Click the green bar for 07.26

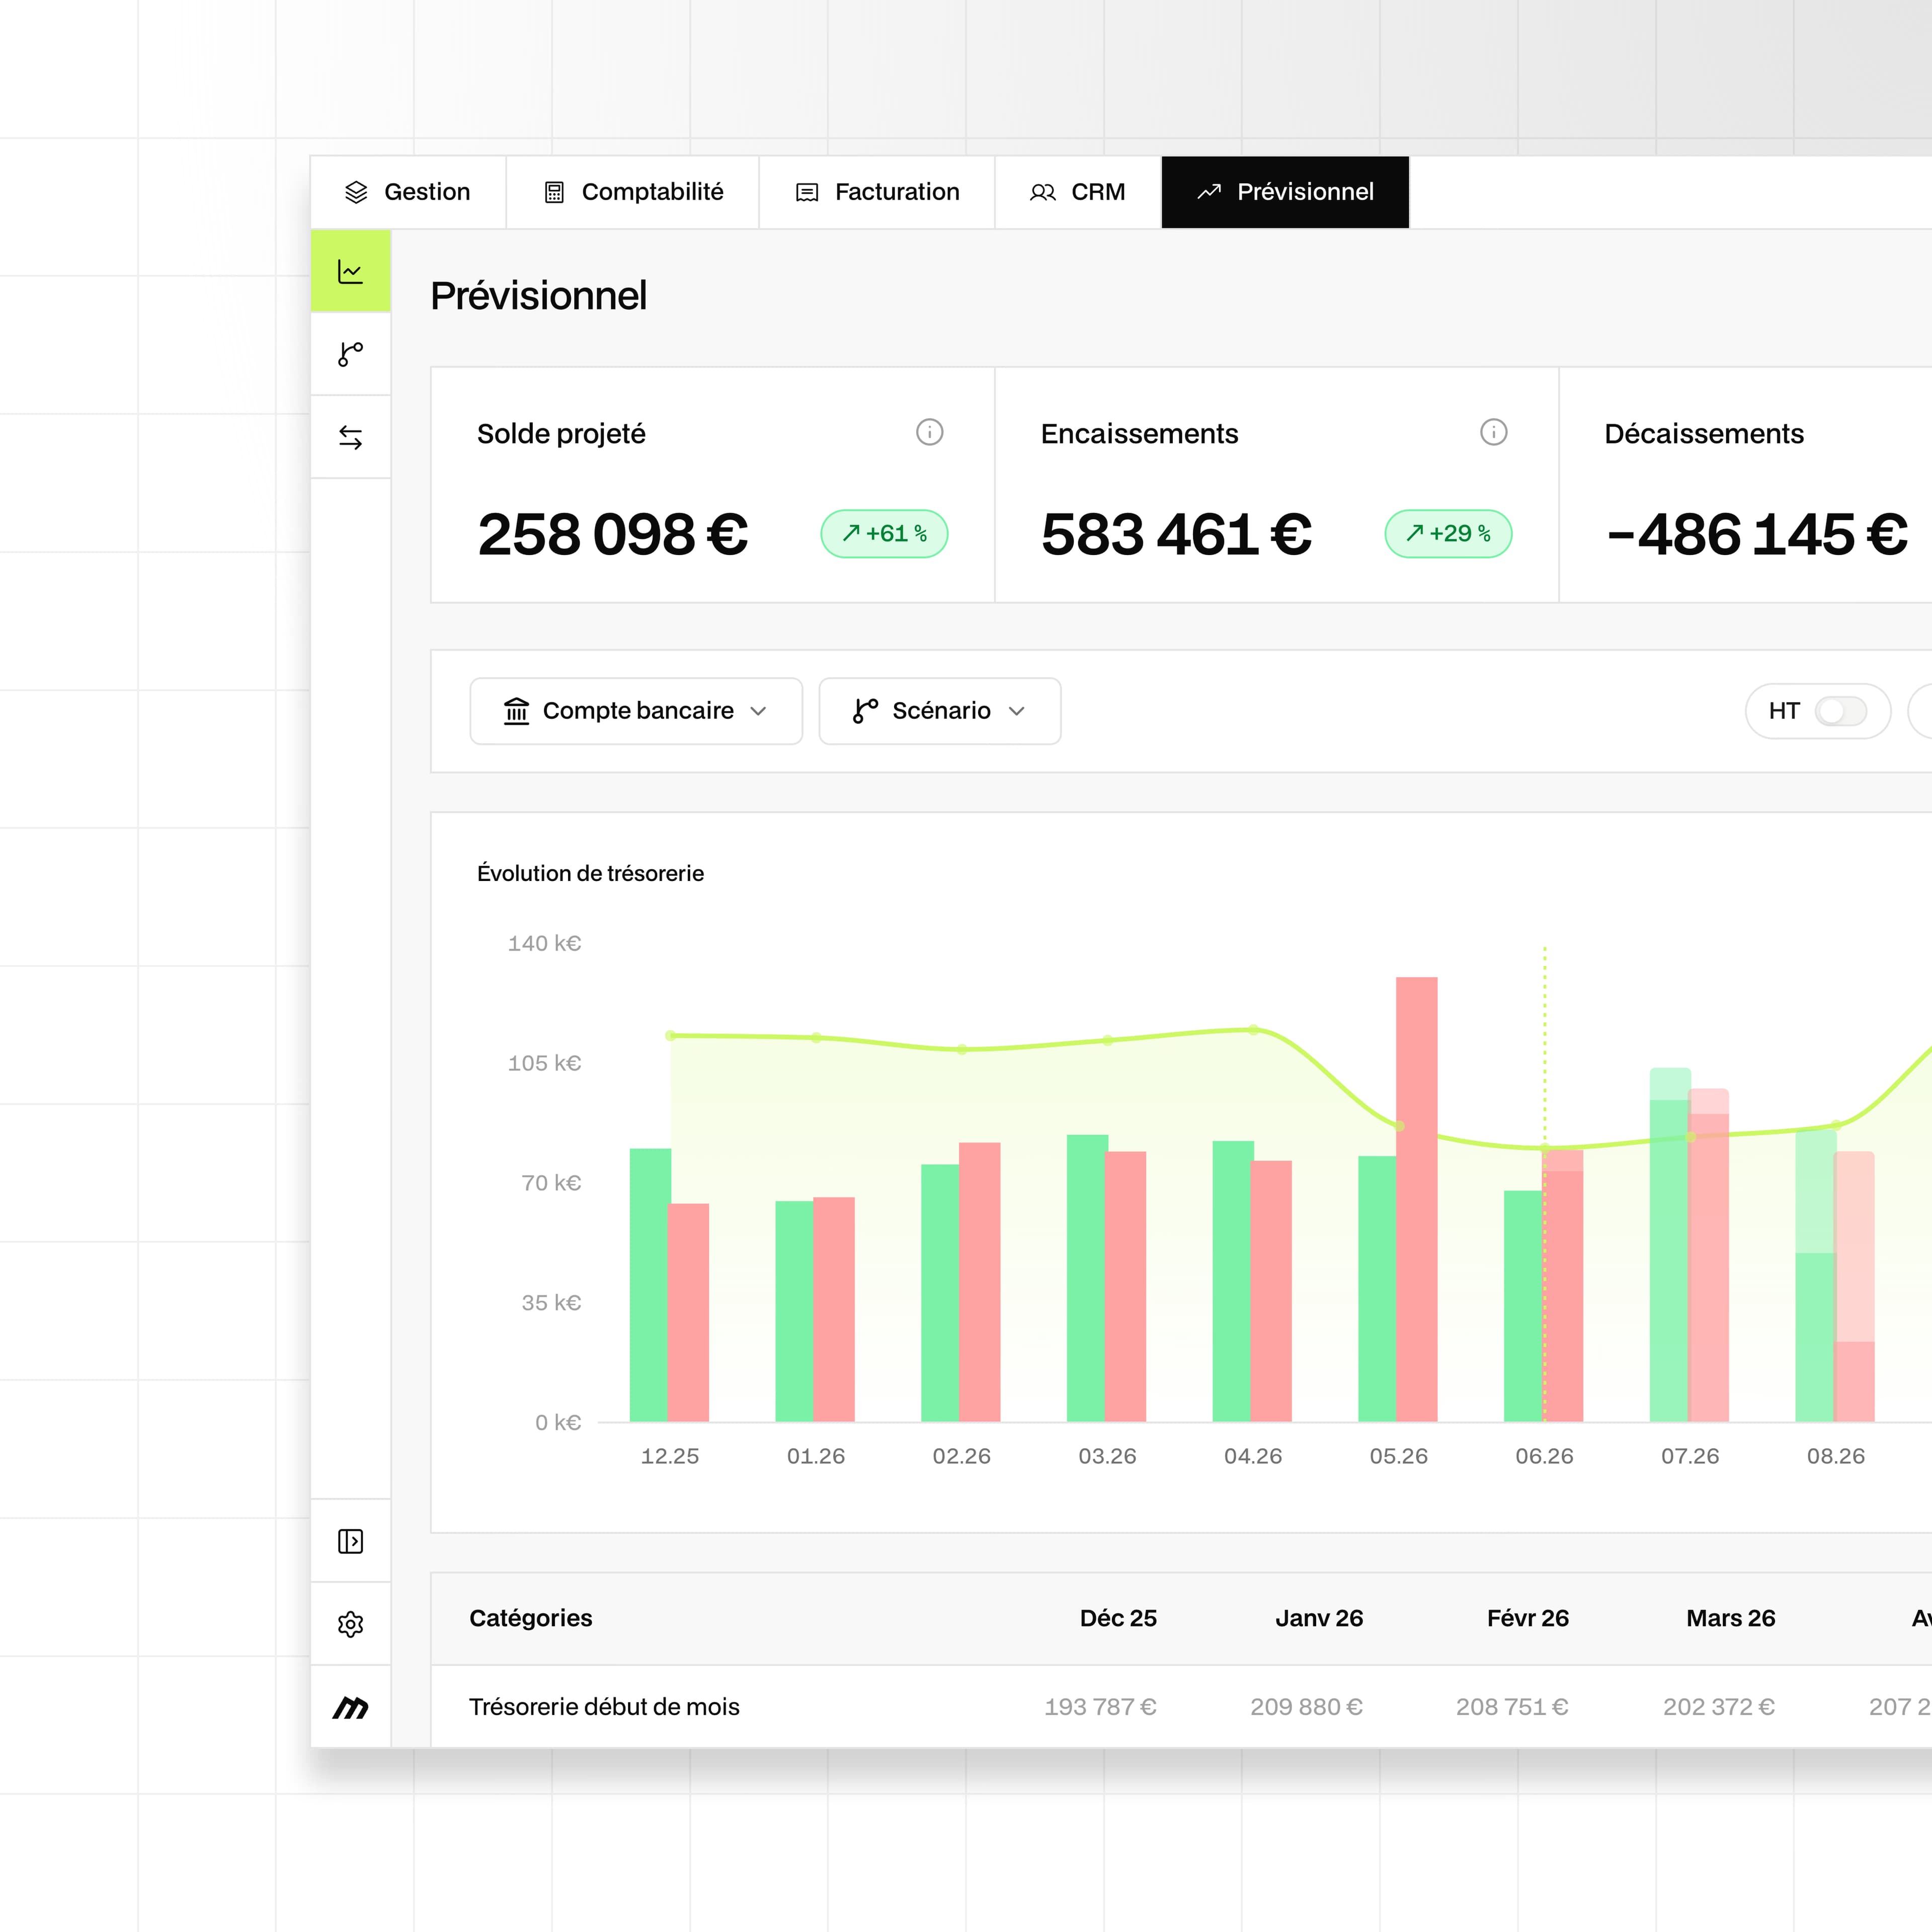coord(1669,1245)
